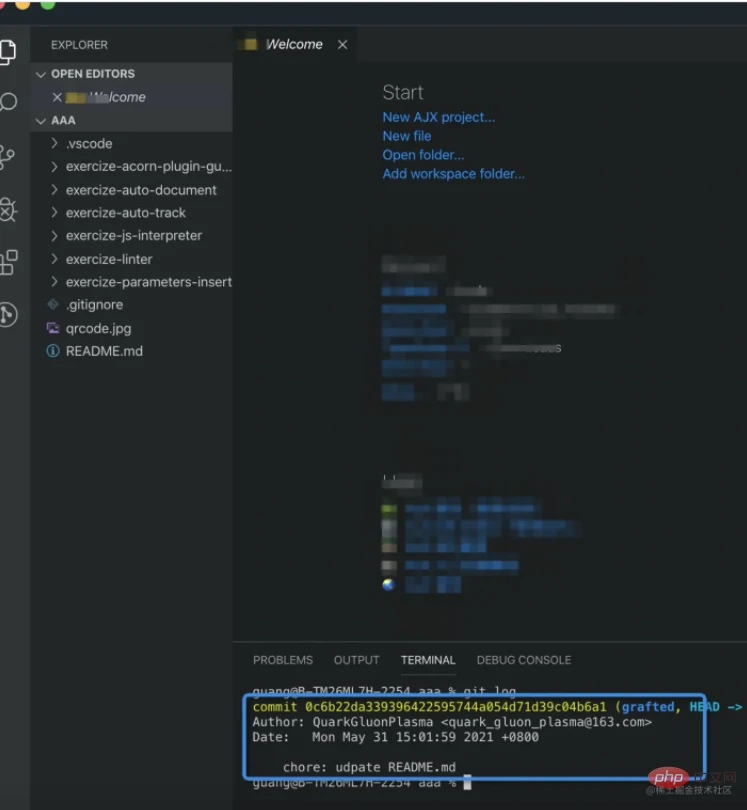
Task: Click the commit hash line in terminal
Action: coord(429,707)
